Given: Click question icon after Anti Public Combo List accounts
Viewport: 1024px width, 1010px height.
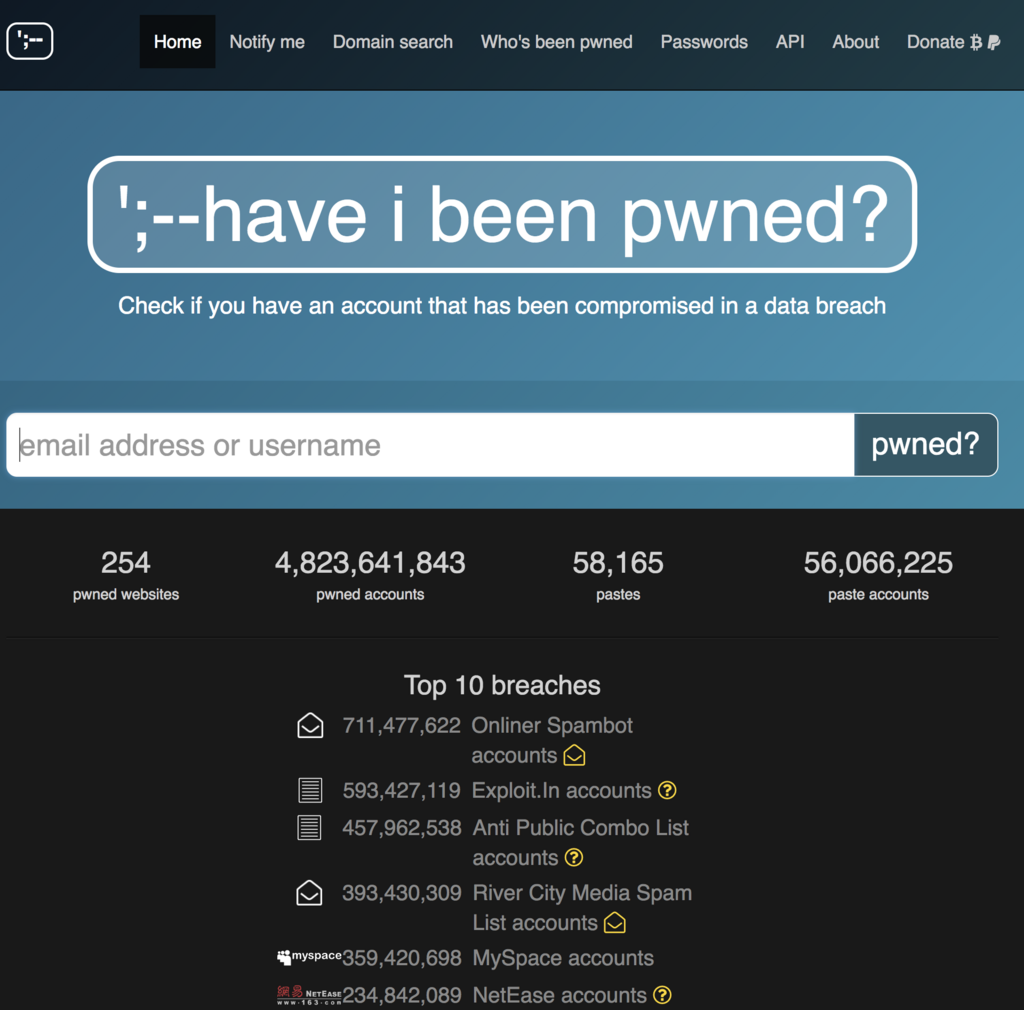Looking at the screenshot, I should pos(573,857).
